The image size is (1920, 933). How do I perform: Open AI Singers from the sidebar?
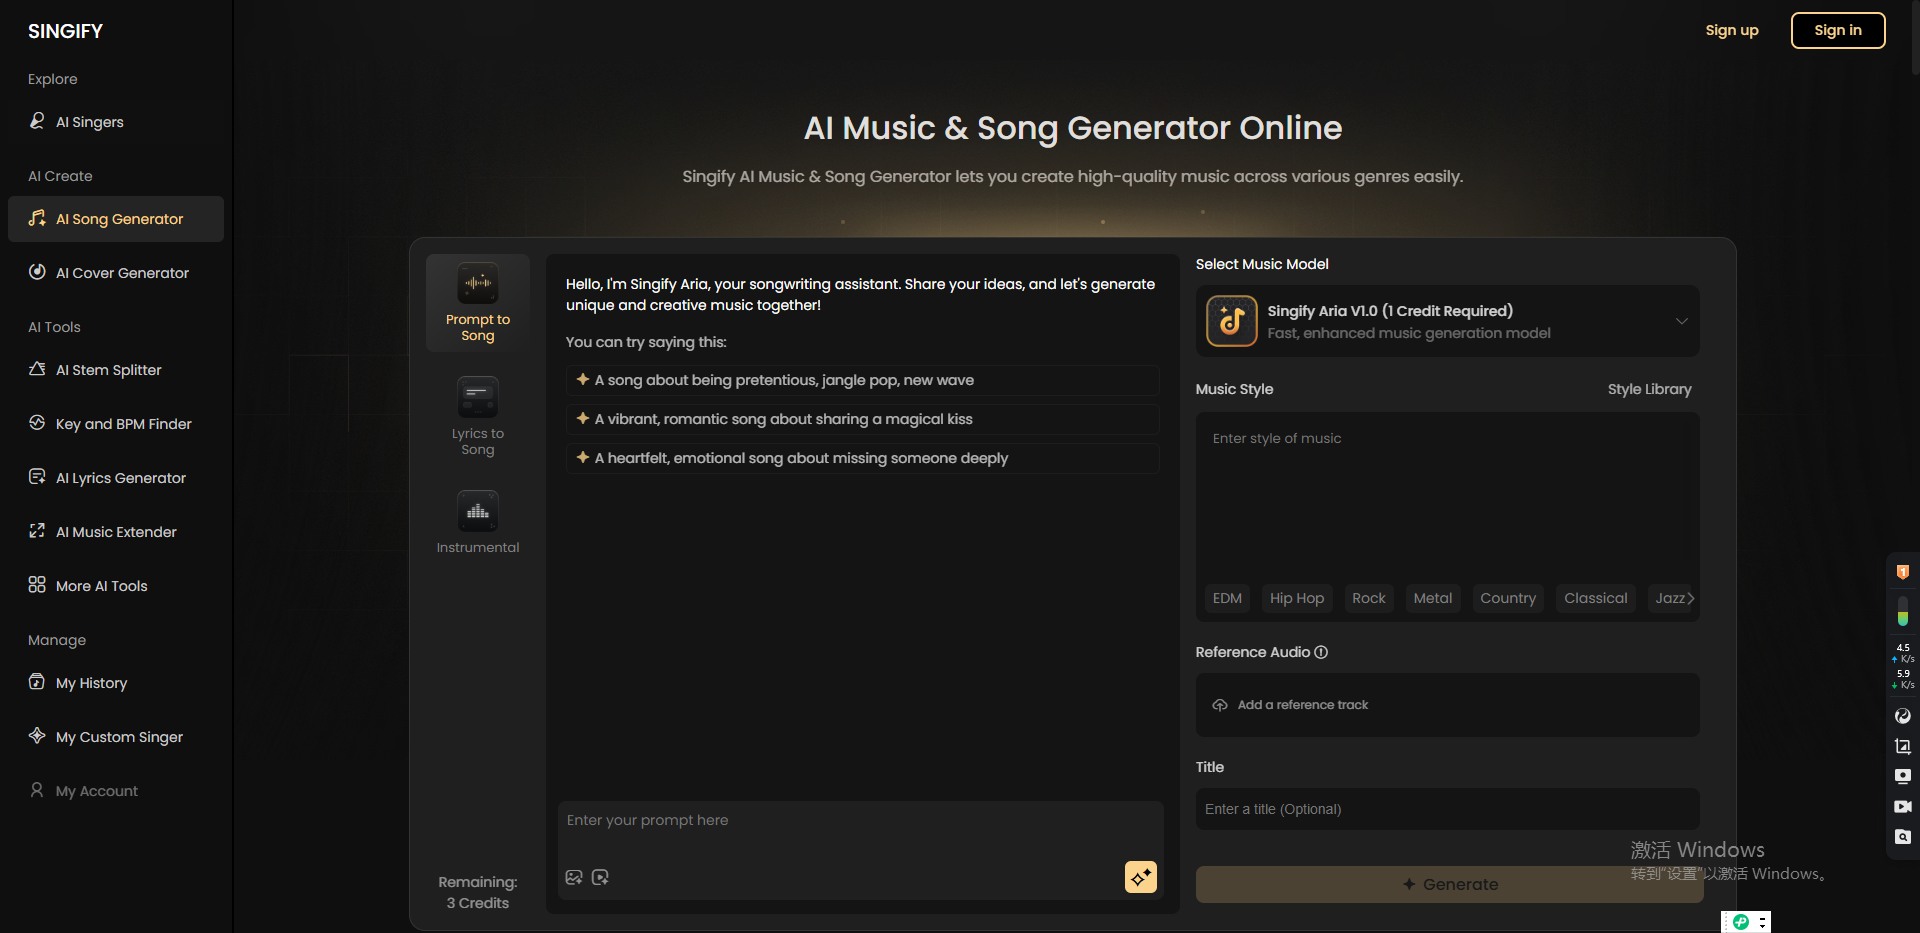89,121
